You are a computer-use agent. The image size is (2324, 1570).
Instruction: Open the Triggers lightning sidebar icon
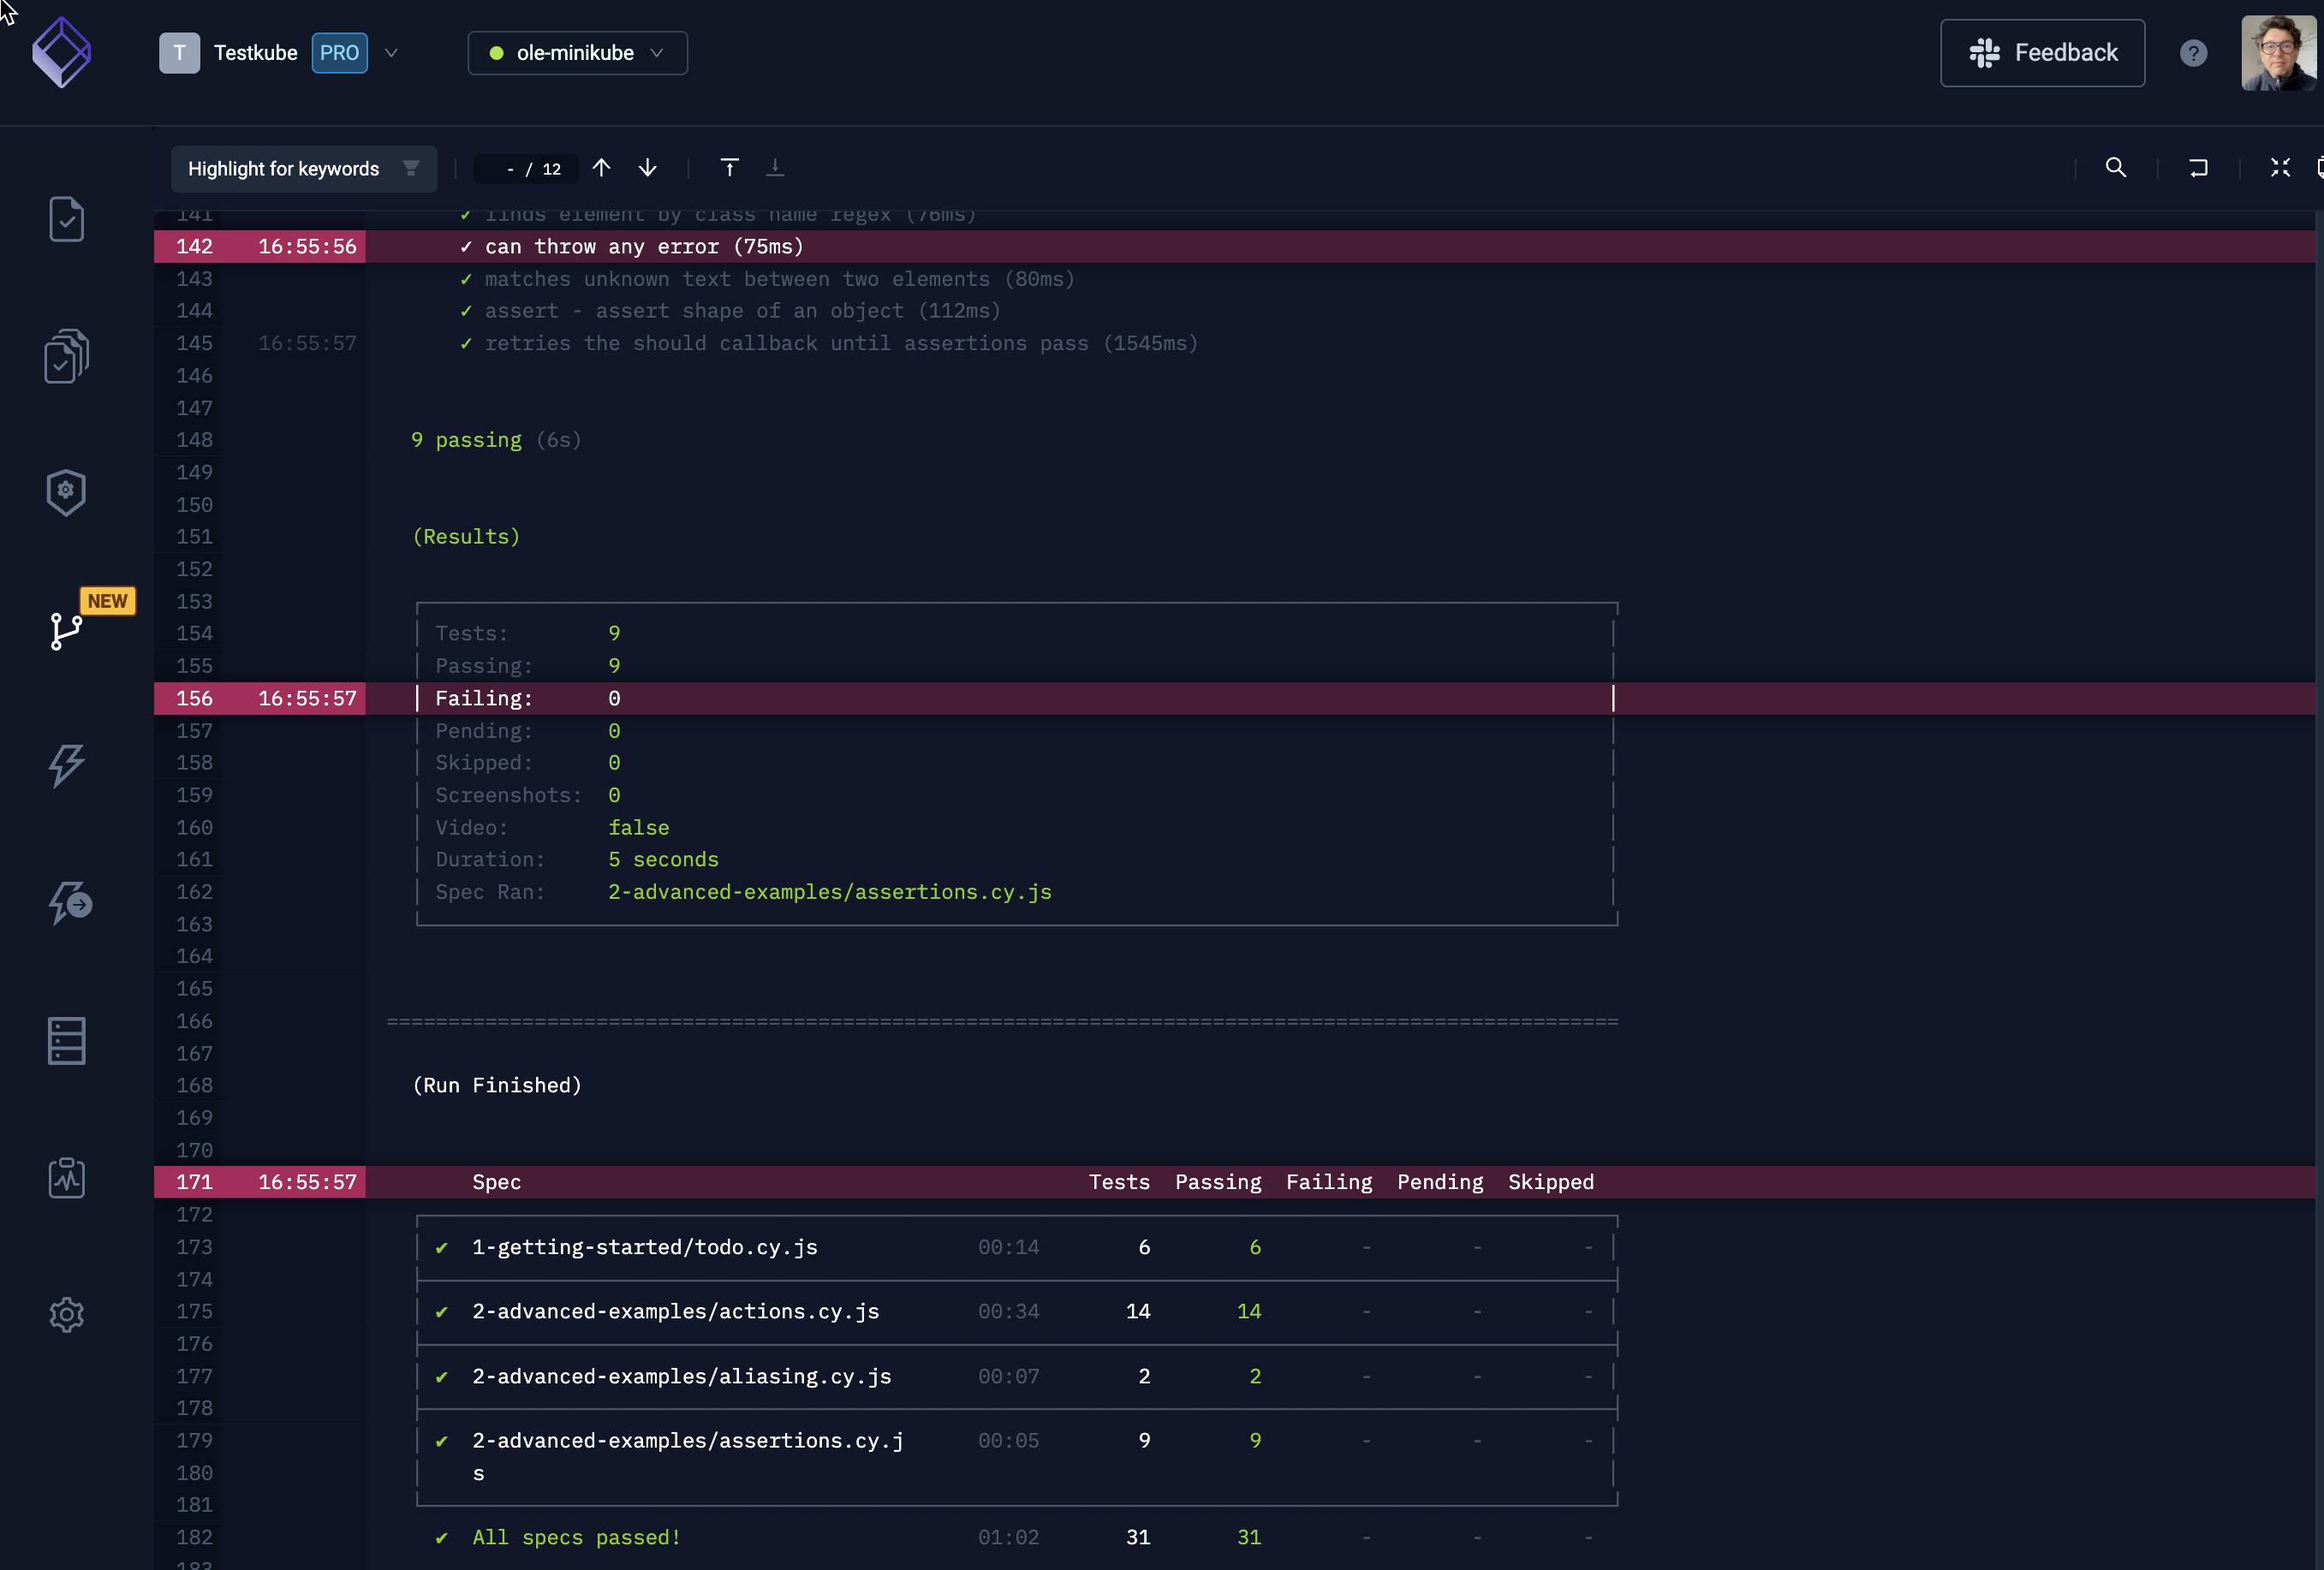[x=66, y=765]
